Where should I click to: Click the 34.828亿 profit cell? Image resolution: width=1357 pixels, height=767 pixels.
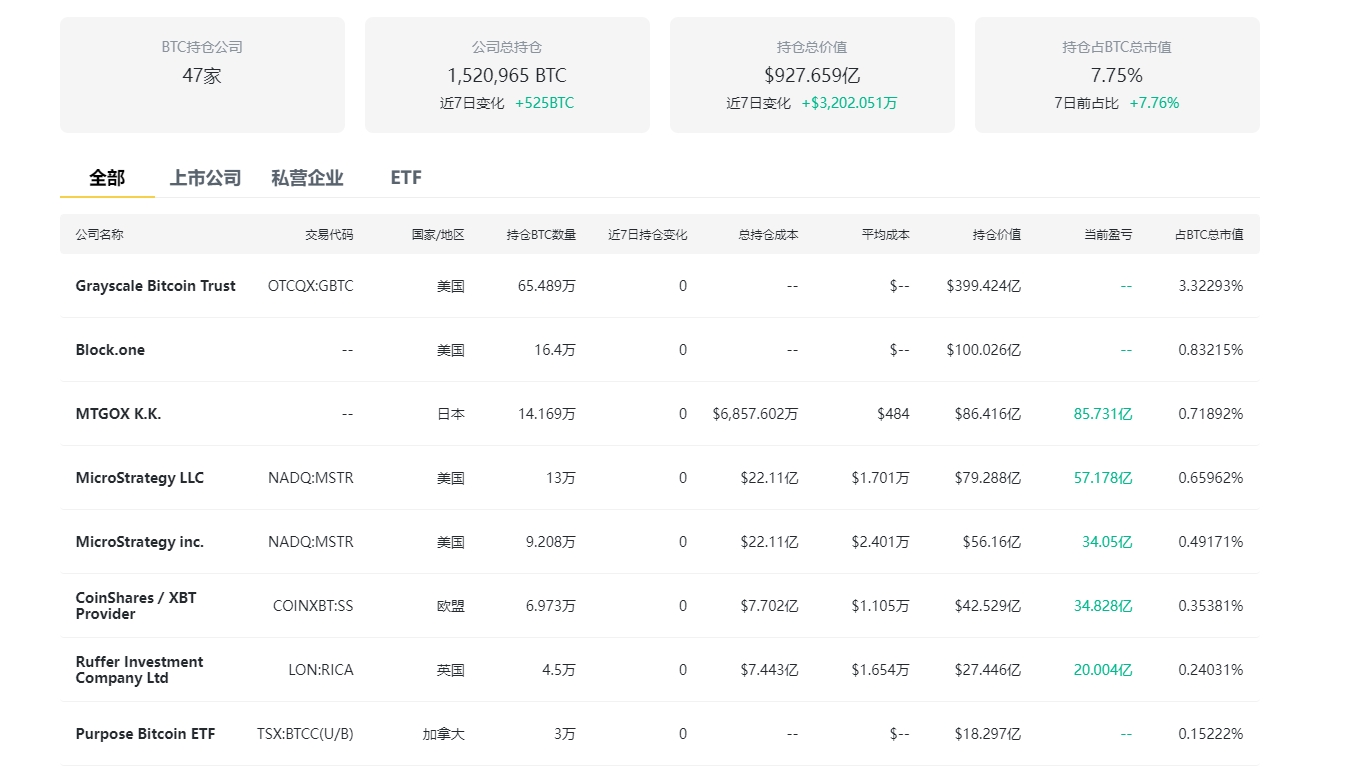[1103, 606]
